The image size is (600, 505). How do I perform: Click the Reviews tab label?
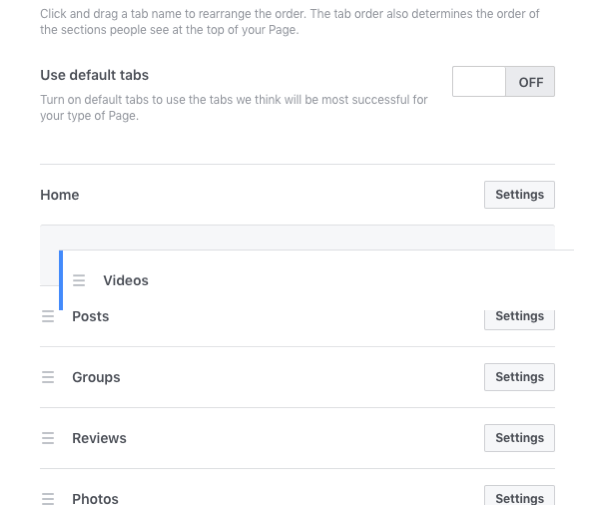pos(99,438)
